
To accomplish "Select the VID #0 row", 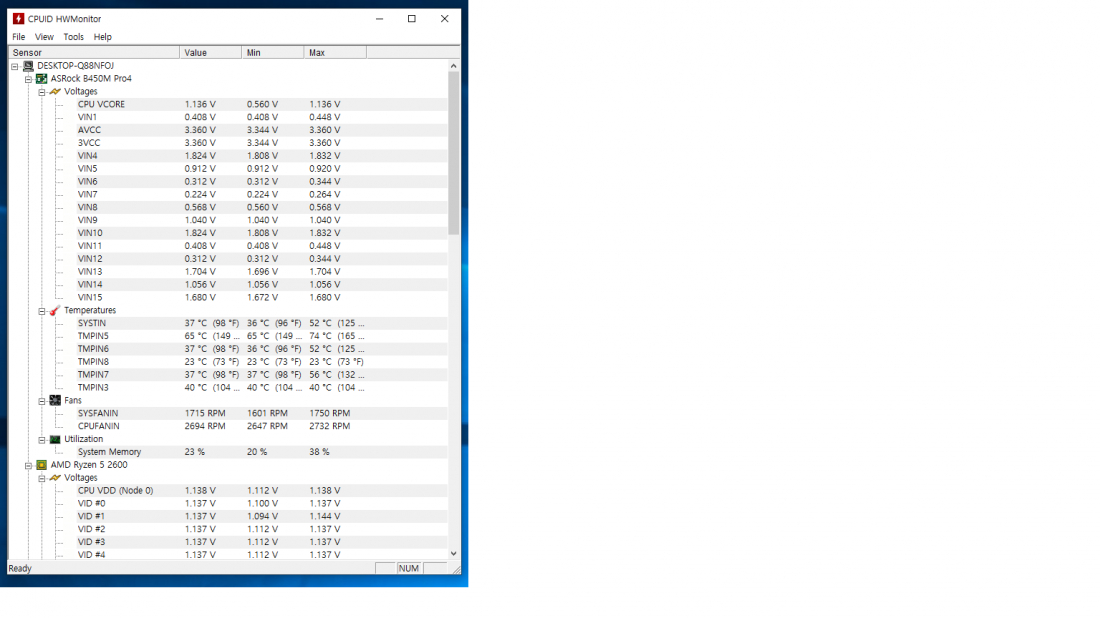I will coord(262,504).
